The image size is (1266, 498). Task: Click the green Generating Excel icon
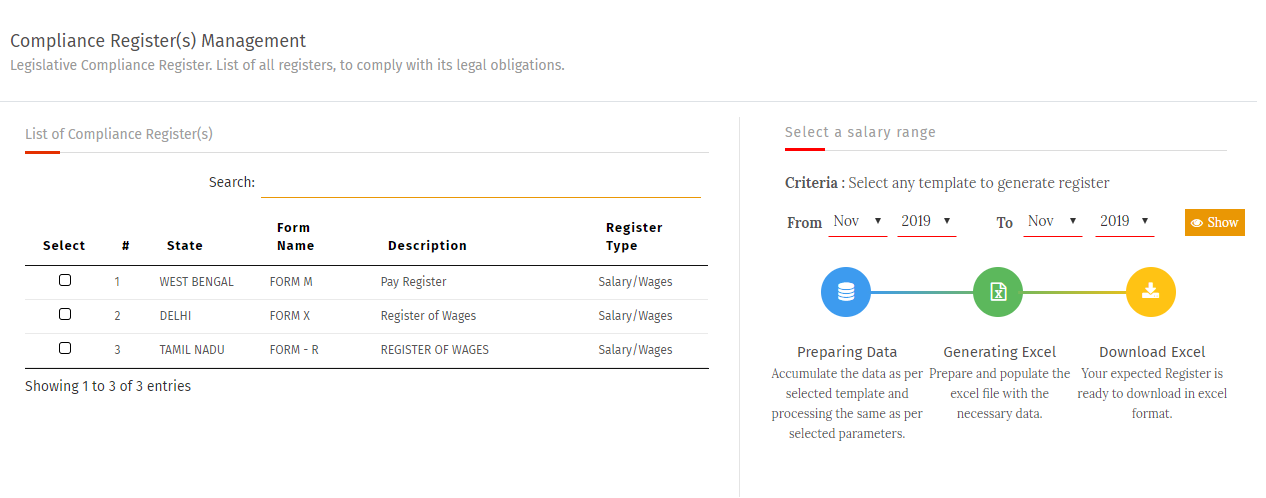point(998,292)
